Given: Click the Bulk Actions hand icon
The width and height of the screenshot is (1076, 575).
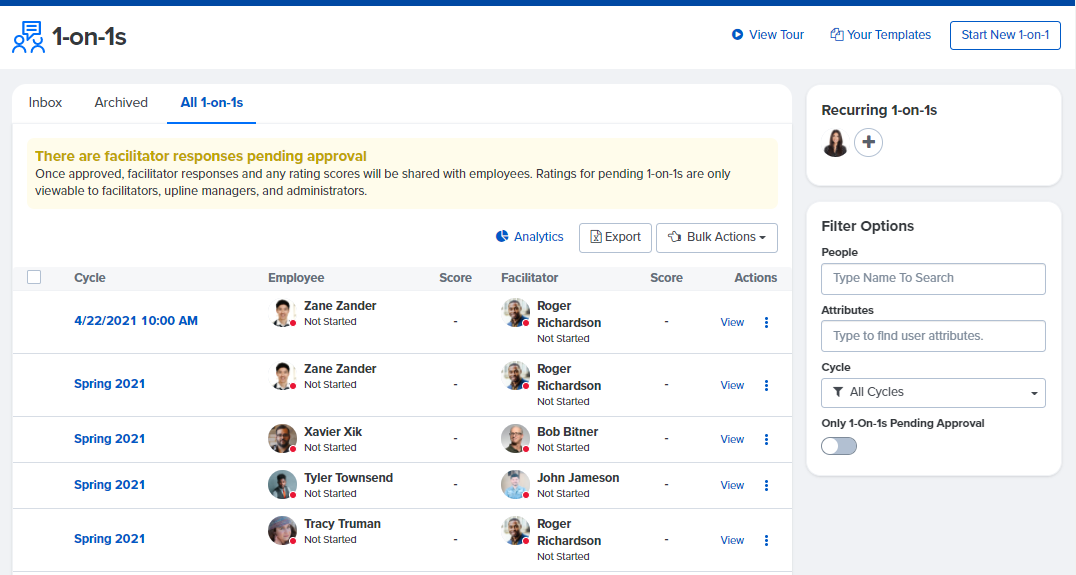Looking at the screenshot, I should point(675,237).
